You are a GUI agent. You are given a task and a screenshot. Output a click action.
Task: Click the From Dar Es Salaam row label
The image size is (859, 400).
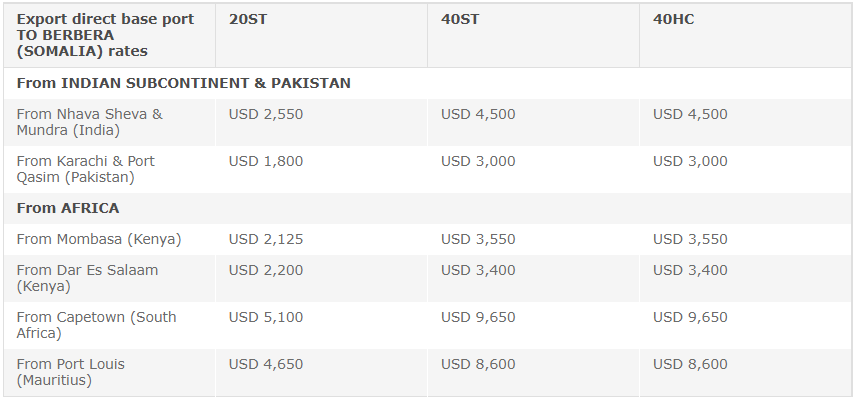(87, 278)
